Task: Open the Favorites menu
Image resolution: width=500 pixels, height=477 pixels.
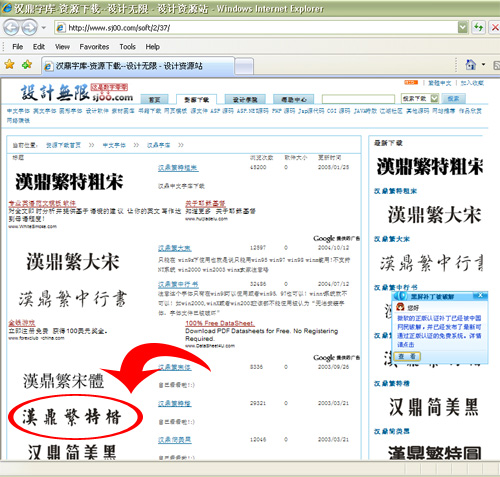Action: coord(94,47)
